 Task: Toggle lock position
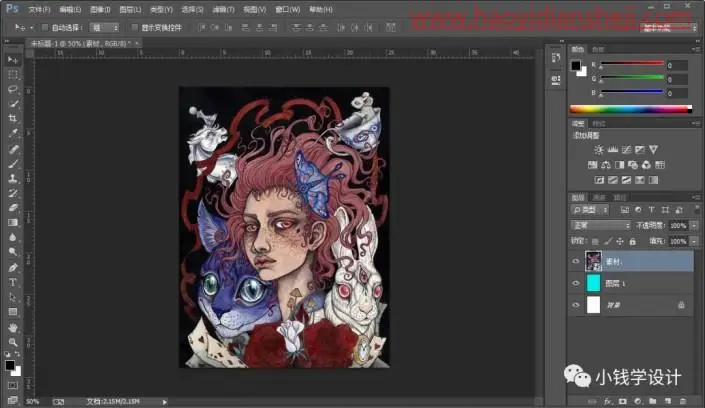point(620,242)
